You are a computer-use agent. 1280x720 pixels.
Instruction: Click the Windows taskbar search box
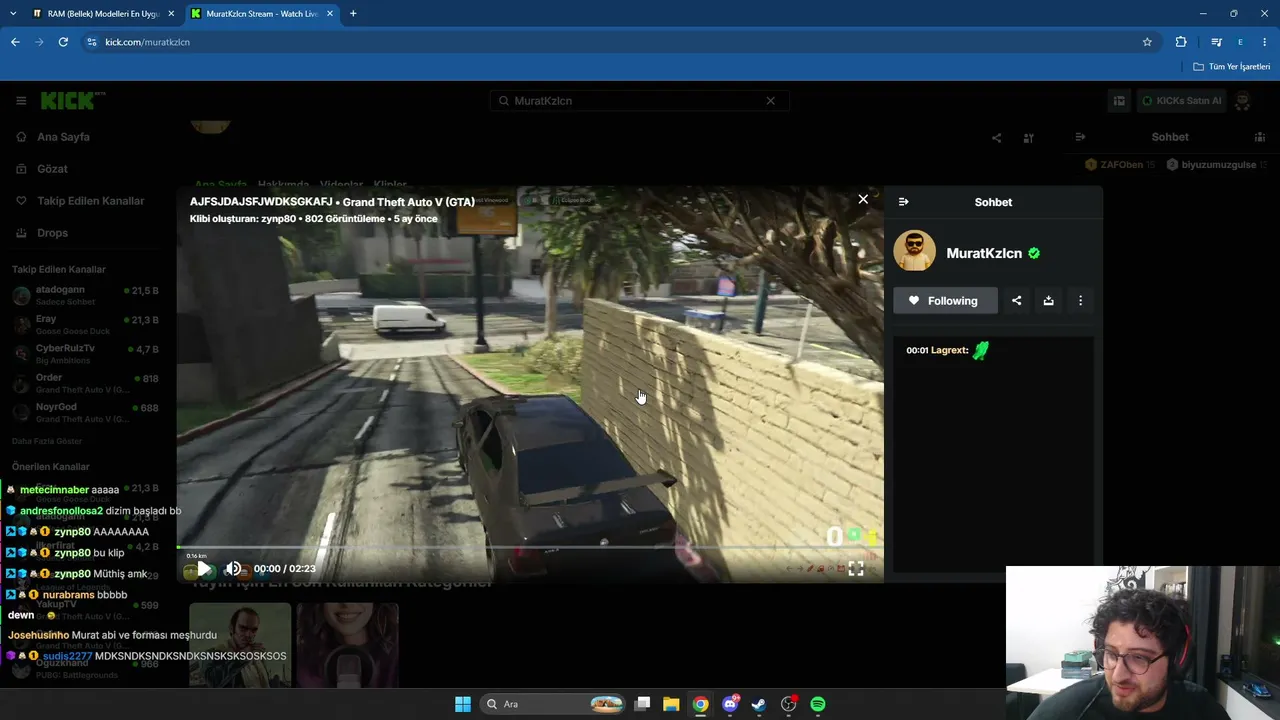click(x=552, y=704)
